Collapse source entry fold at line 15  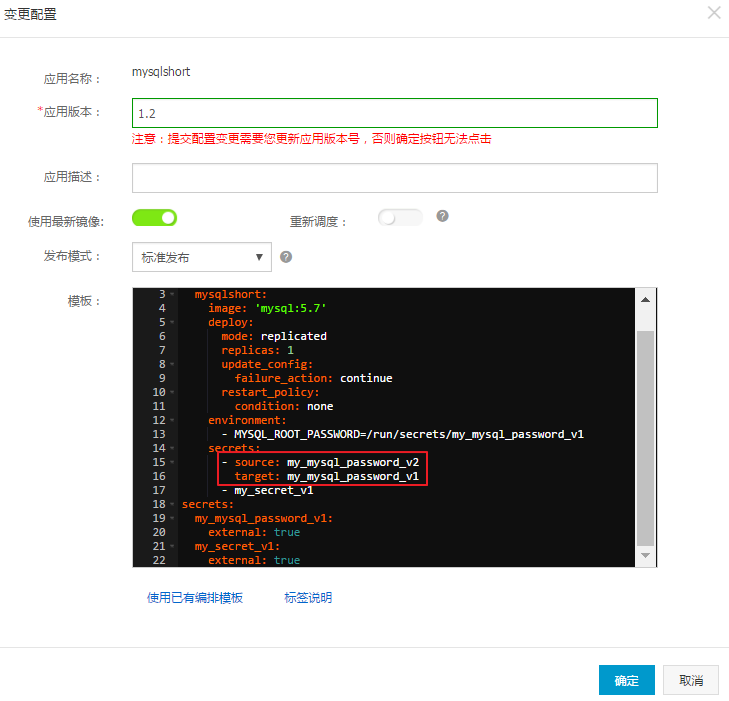pyautogui.click(x=172, y=462)
